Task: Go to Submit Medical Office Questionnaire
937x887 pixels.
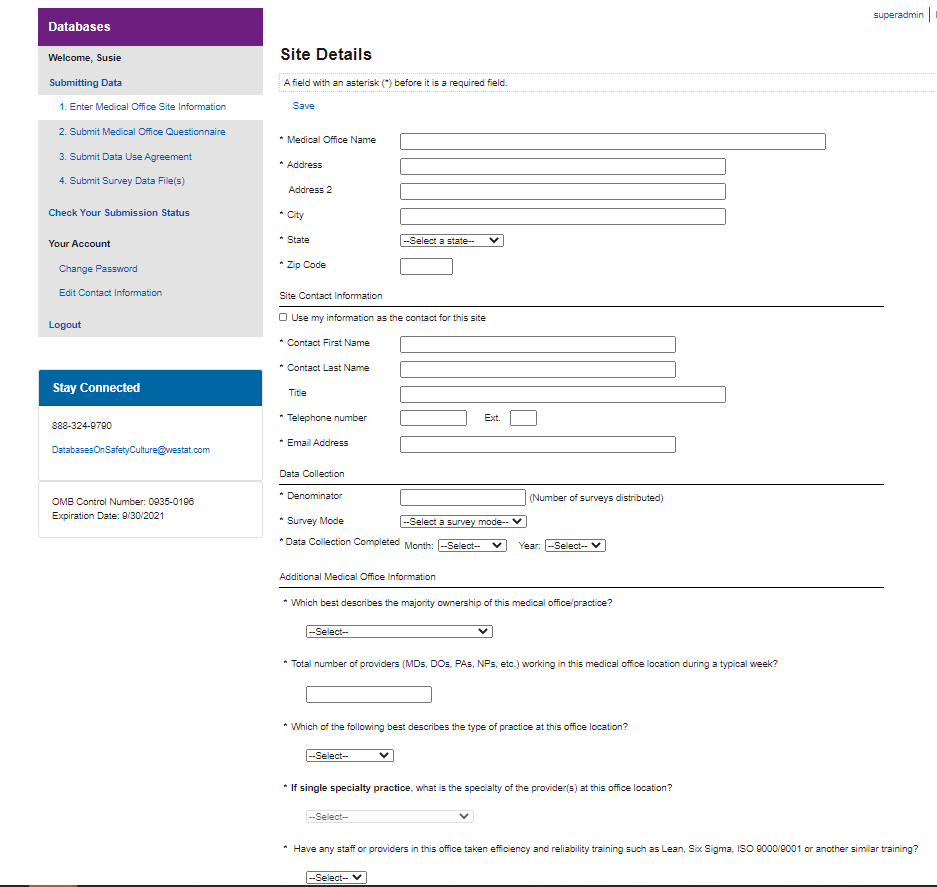Action: click(142, 131)
